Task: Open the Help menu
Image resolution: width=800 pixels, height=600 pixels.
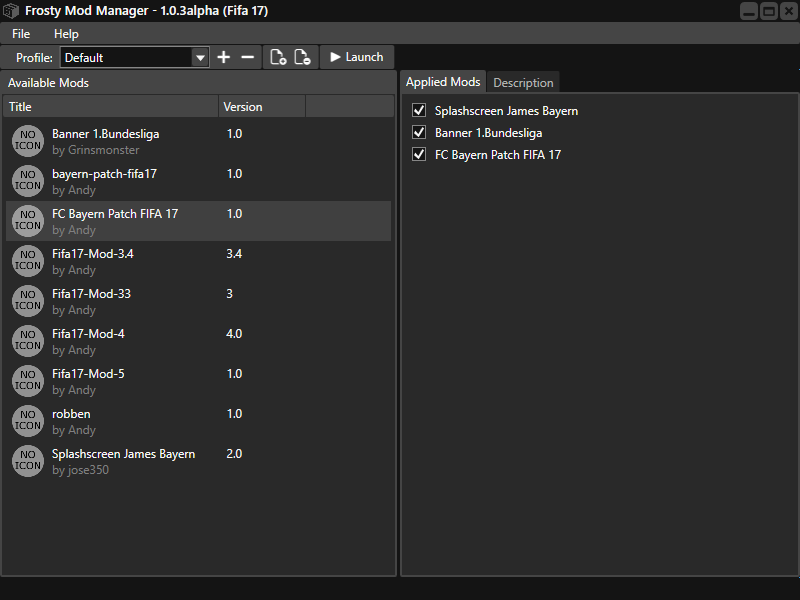Action: (x=66, y=34)
